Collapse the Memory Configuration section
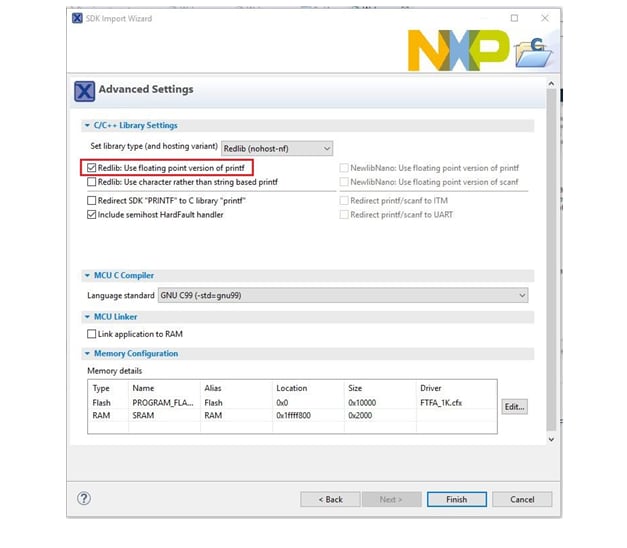The width and height of the screenshot is (627, 548). 87,354
